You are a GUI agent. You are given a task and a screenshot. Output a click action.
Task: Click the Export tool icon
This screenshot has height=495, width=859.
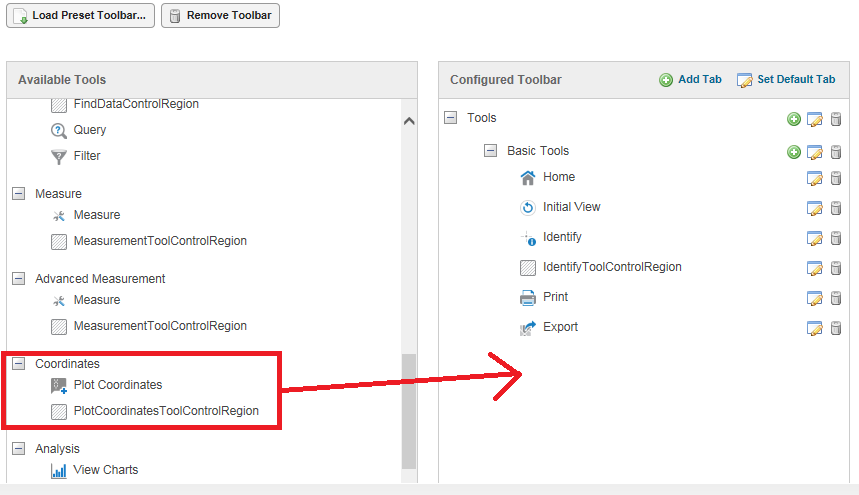coord(528,327)
